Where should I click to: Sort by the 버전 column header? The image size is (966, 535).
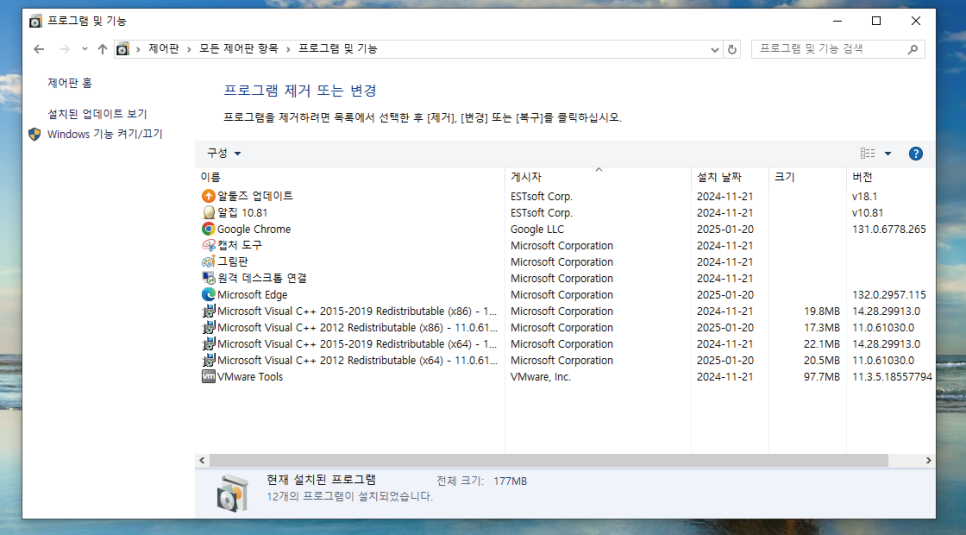891,177
